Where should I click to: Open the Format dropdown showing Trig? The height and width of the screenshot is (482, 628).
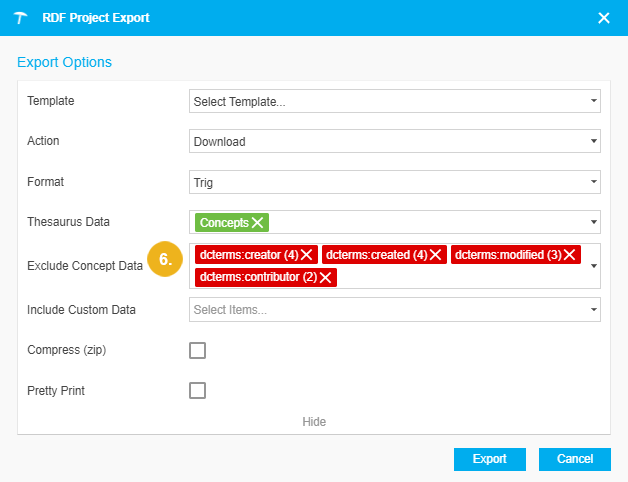[394, 182]
